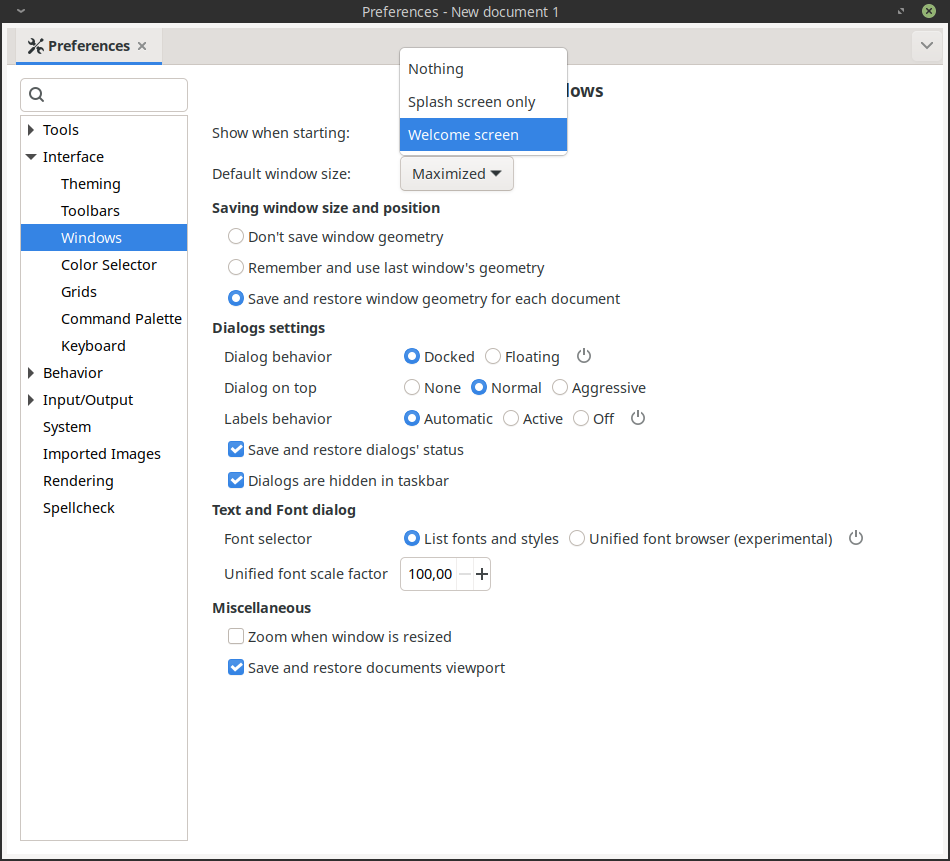Click the restart-required icon next to Dialog behavior
The image size is (950, 861).
click(x=585, y=356)
